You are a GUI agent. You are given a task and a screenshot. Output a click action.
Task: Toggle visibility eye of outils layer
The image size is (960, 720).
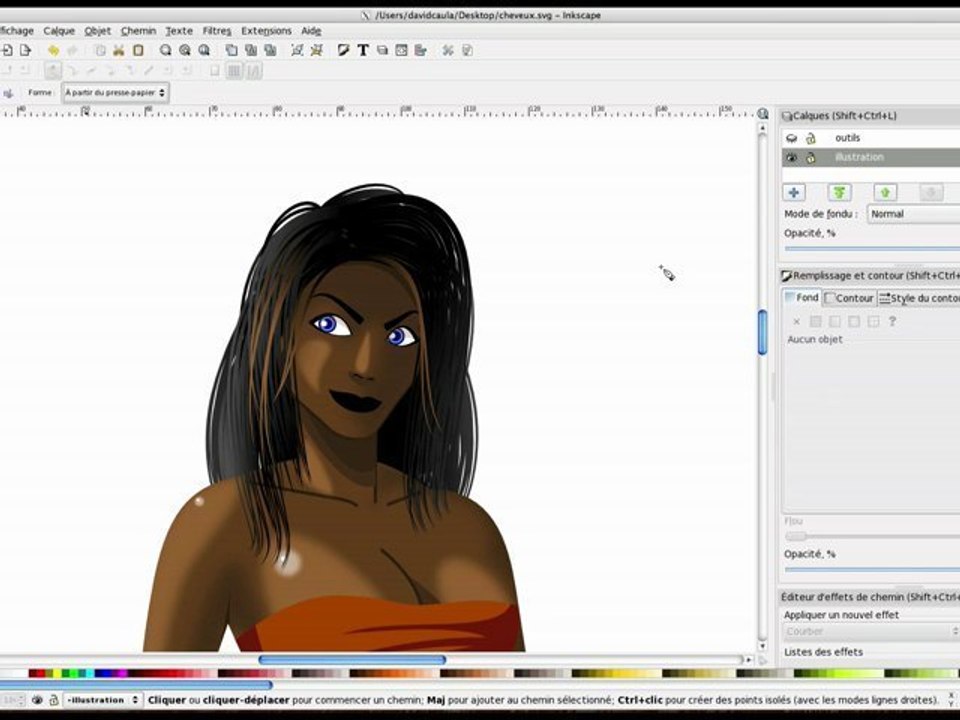click(x=792, y=138)
